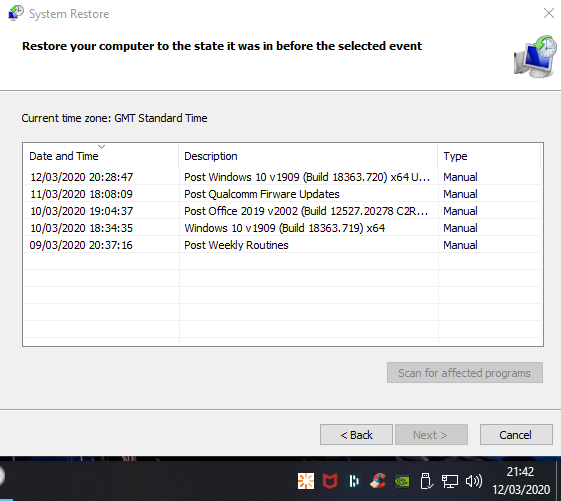Screen dimensions: 561x501
Task: Click Manual type in the Post Qualcomm row
Action: pyautogui.click(x=460, y=194)
